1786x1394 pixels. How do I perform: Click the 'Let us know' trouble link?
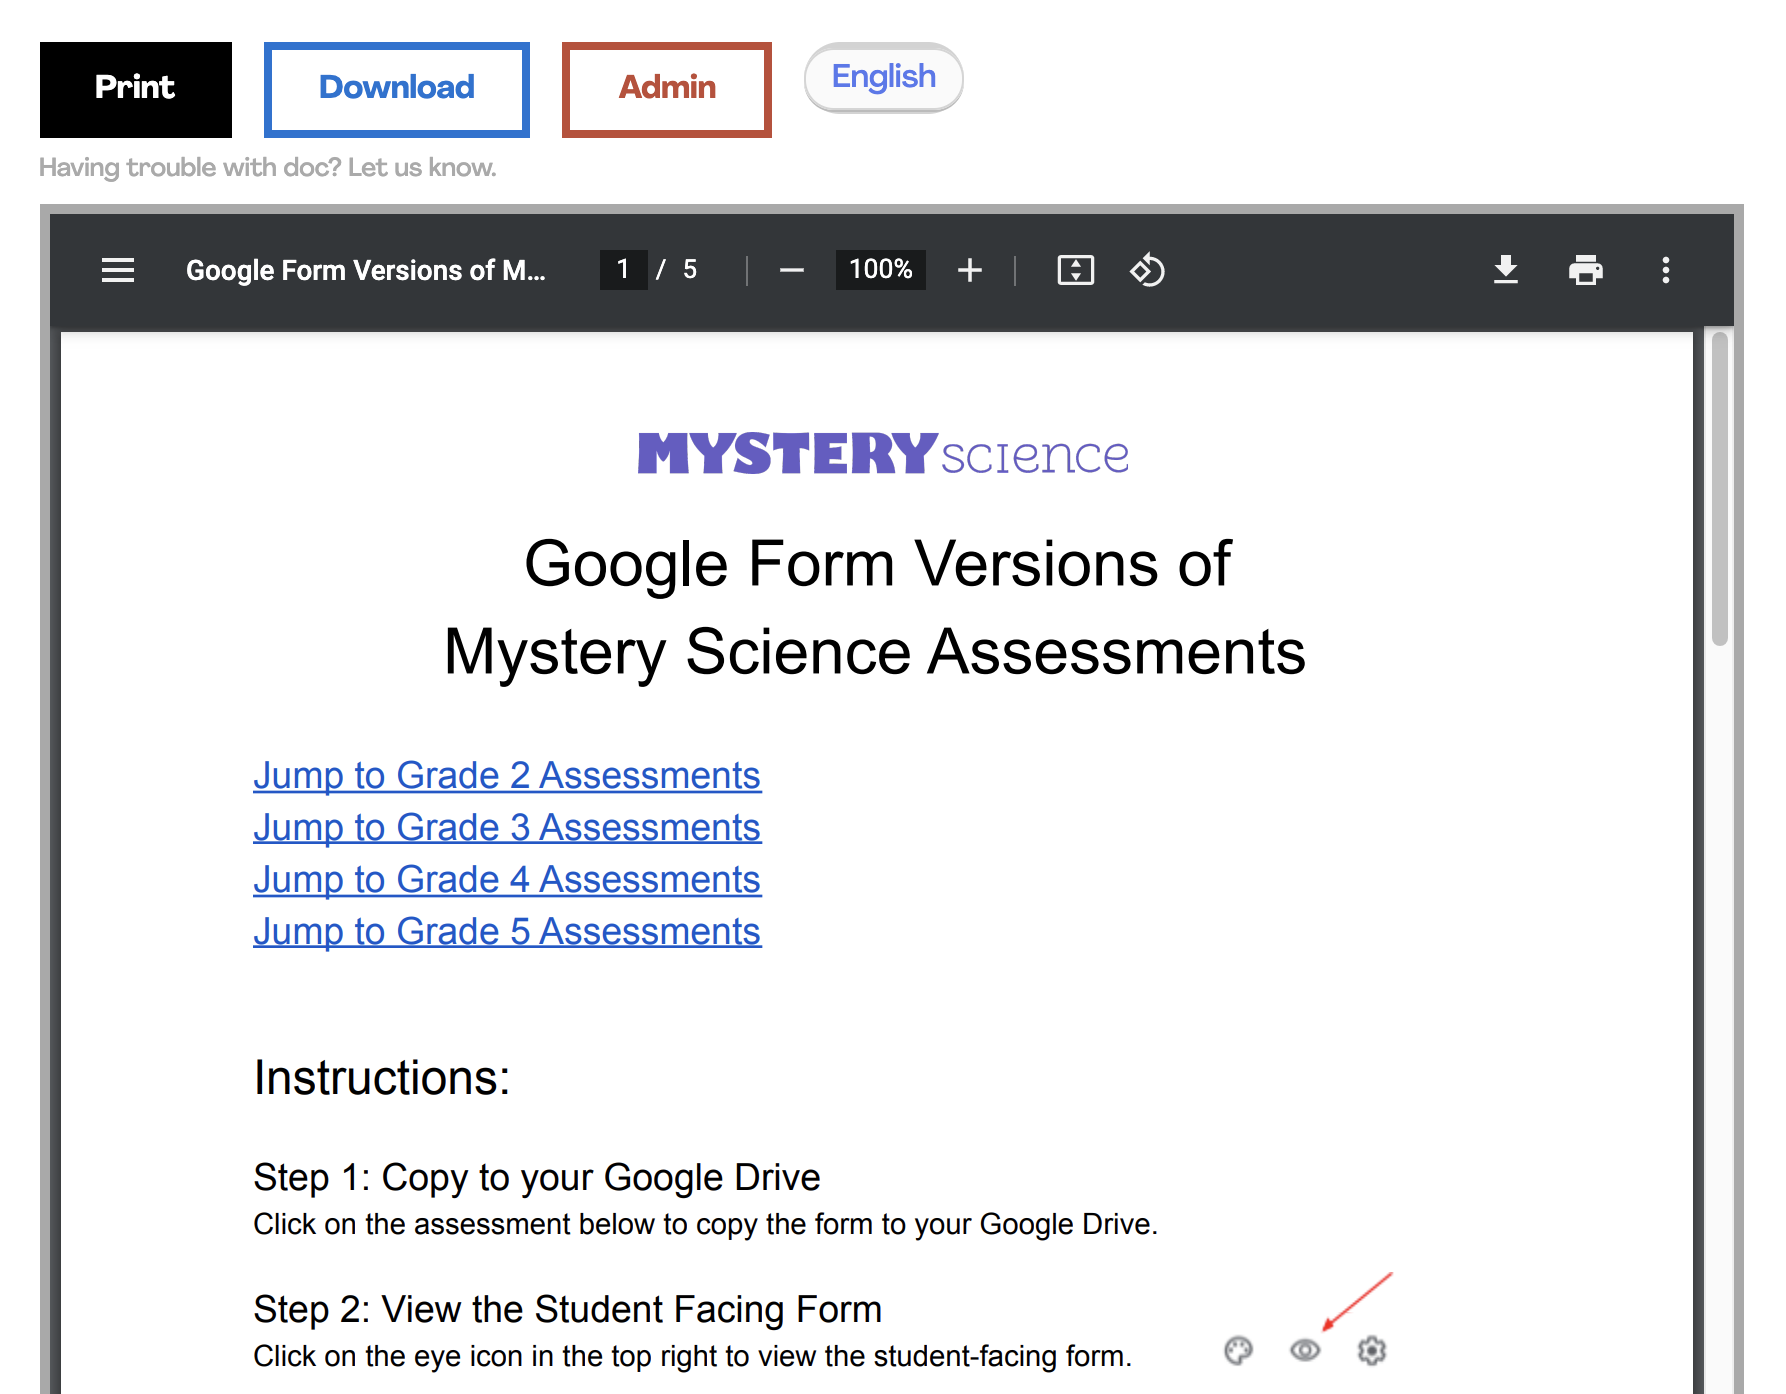(422, 167)
